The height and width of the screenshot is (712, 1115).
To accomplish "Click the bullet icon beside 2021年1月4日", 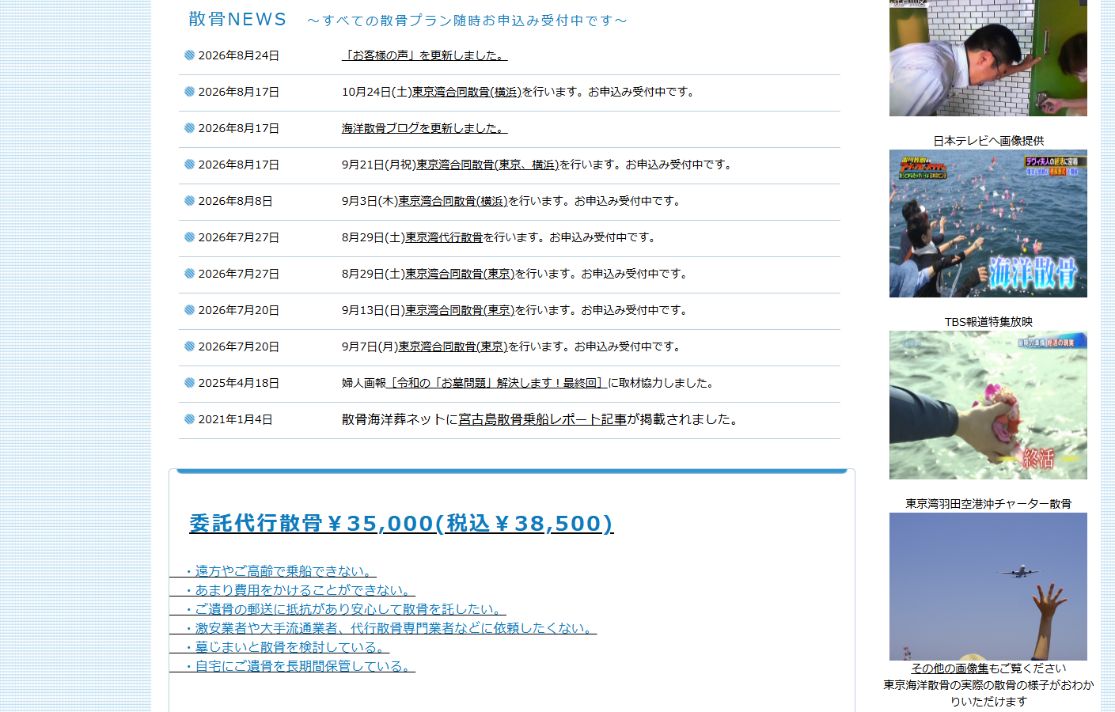I will pyautogui.click(x=189, y=419).
